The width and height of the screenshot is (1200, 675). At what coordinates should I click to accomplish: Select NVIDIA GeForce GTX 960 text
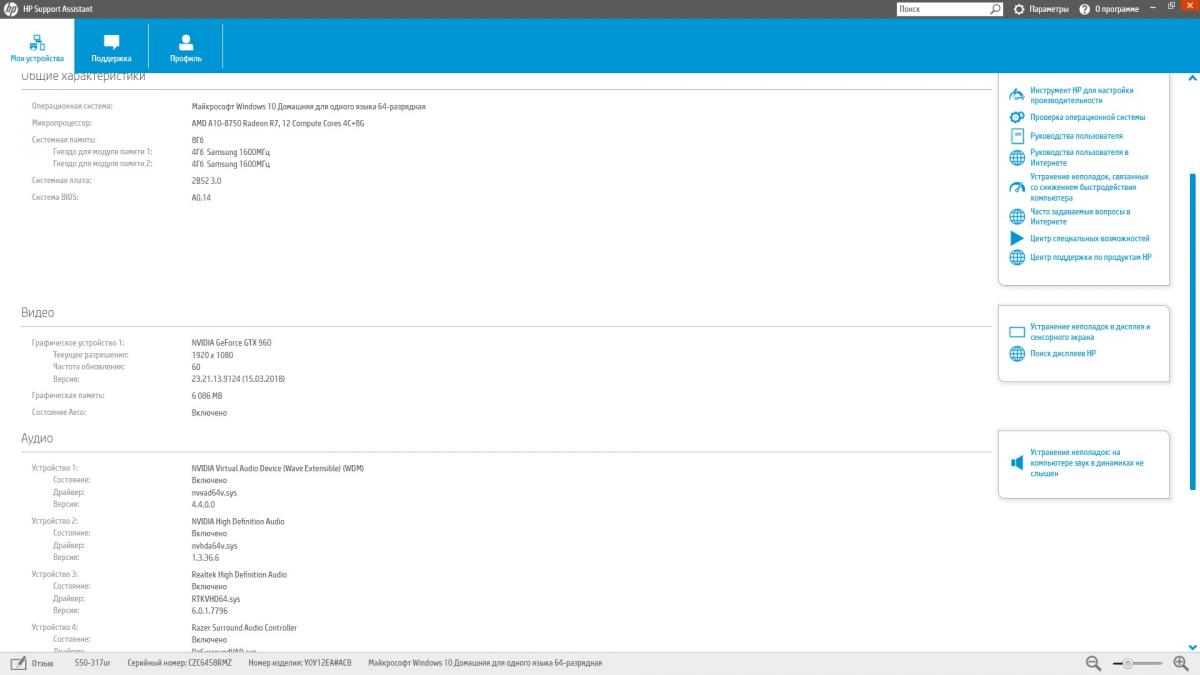pos(231,342)
